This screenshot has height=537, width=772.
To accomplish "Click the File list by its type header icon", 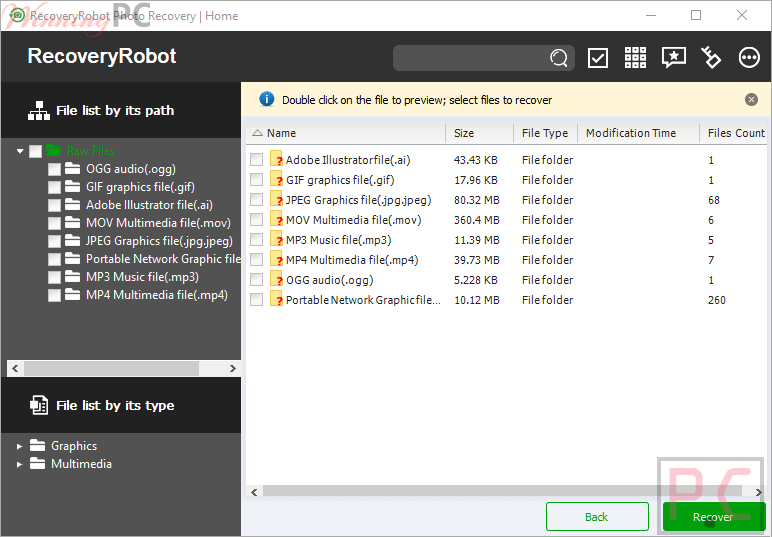I will [x=39, y=405].
